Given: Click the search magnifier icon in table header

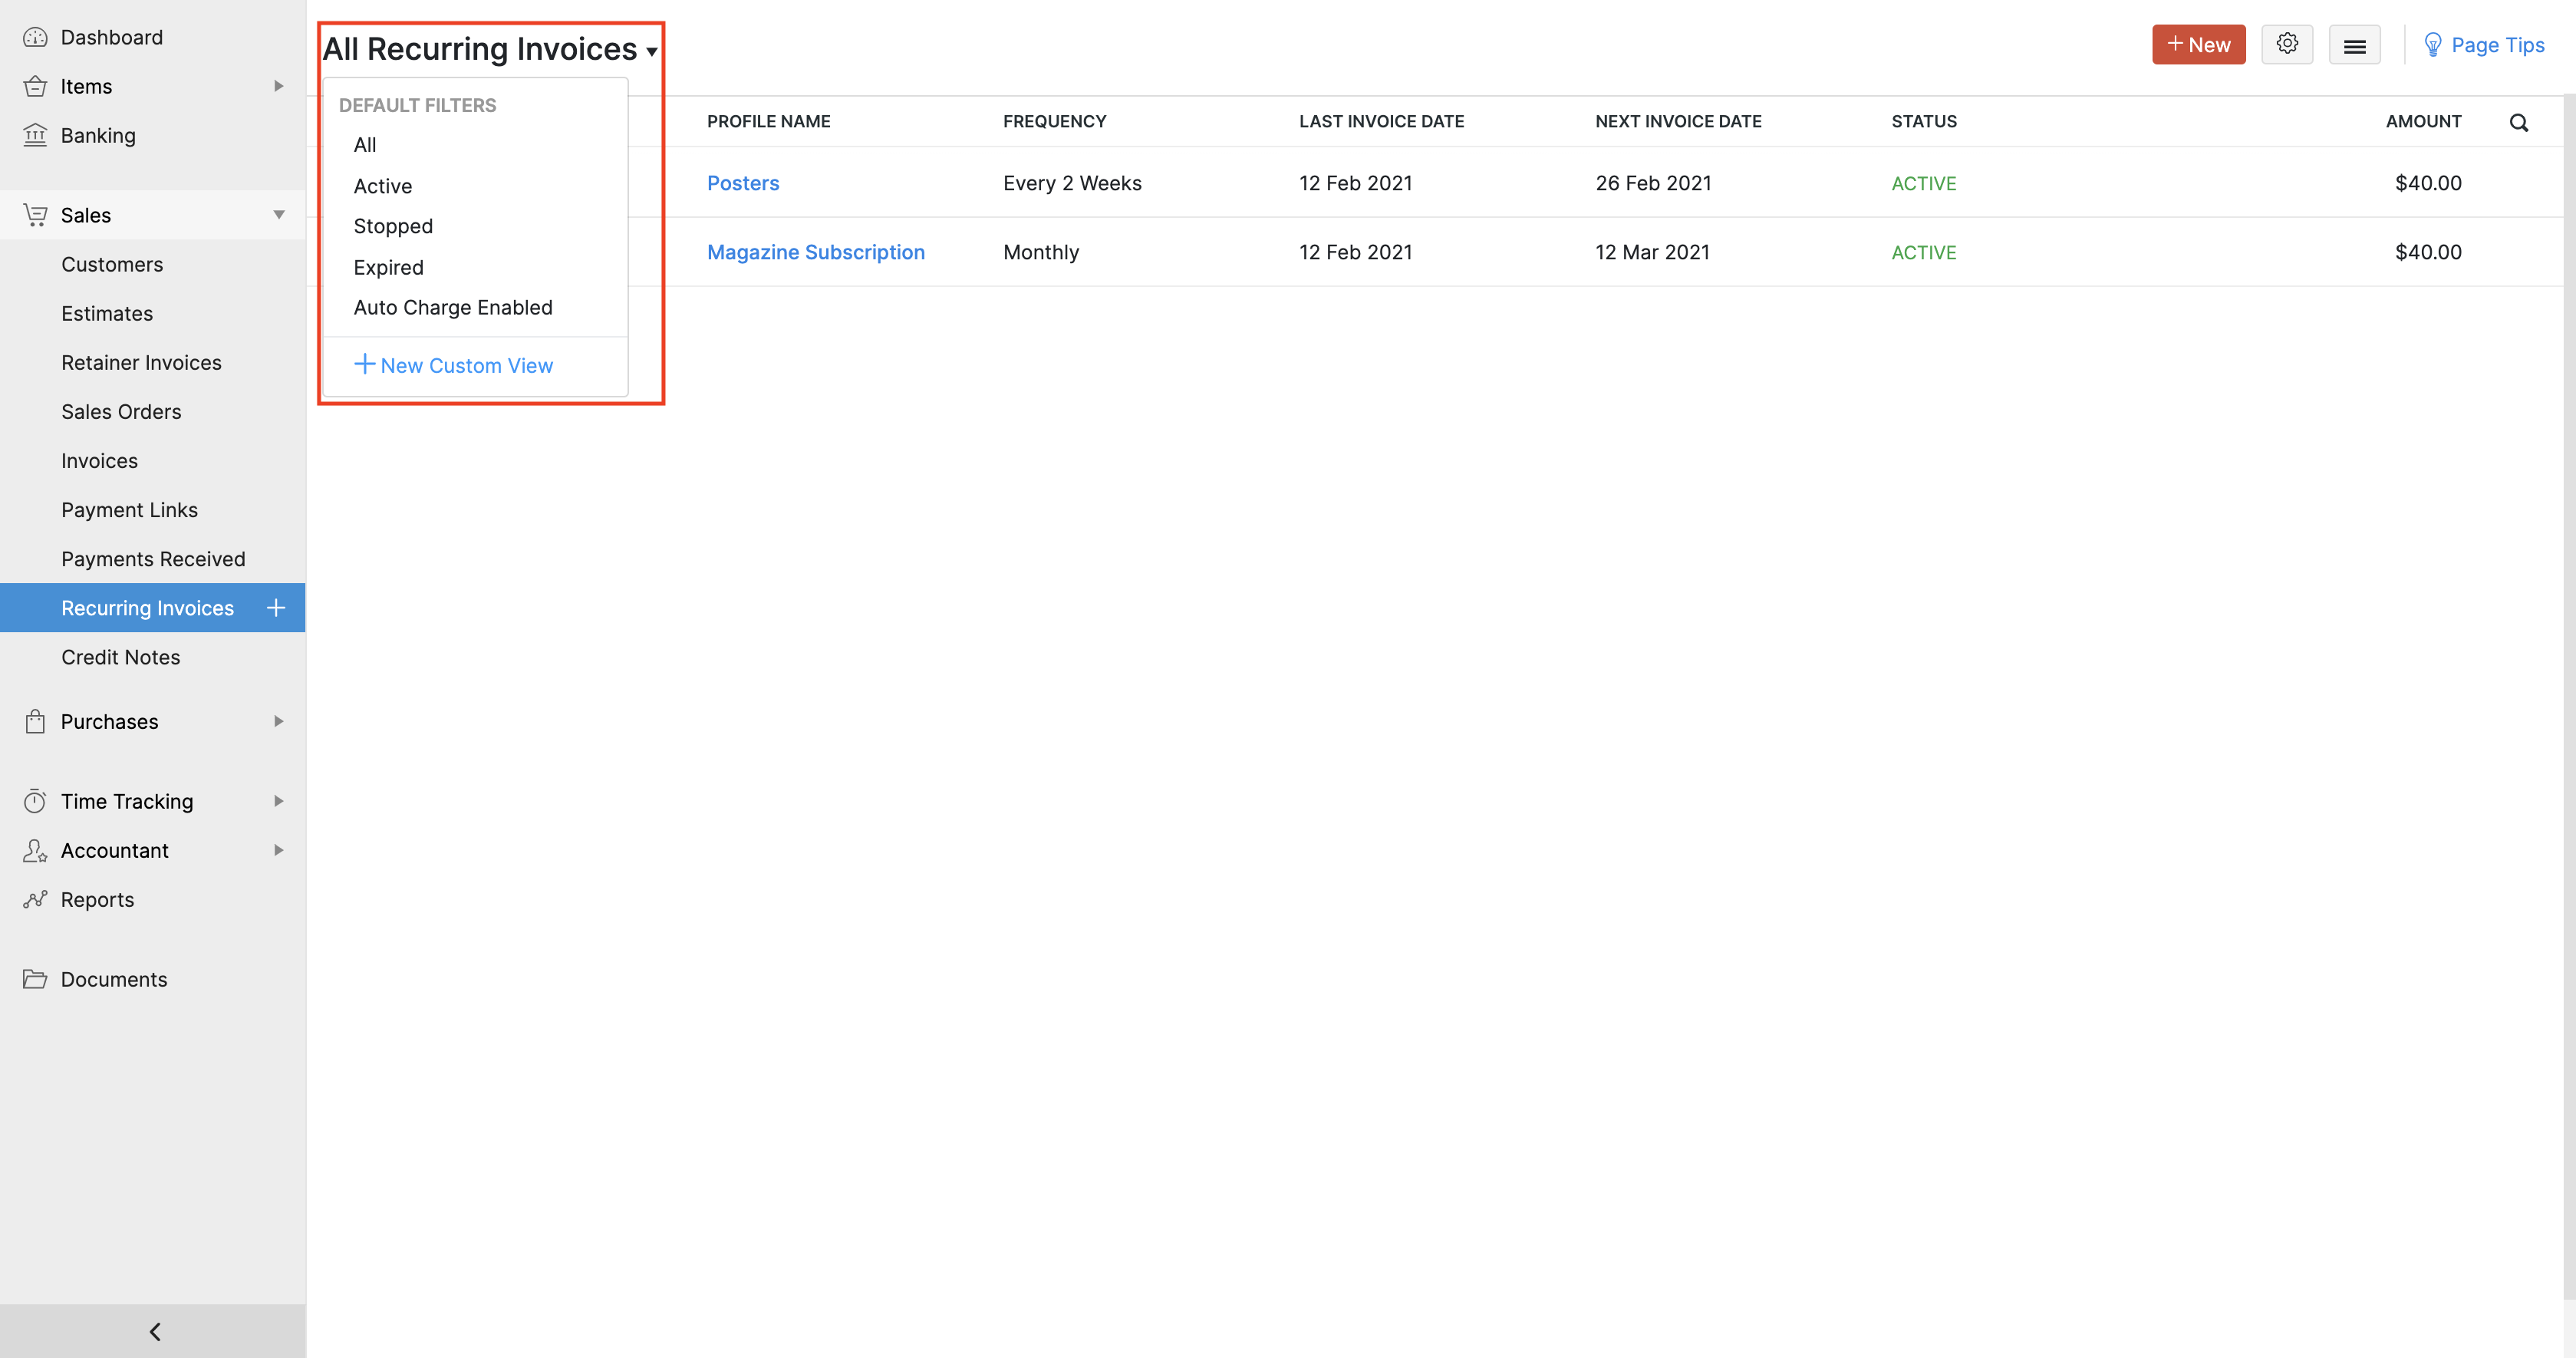Looking at the screenshot, I should (x=2518, y=122).
